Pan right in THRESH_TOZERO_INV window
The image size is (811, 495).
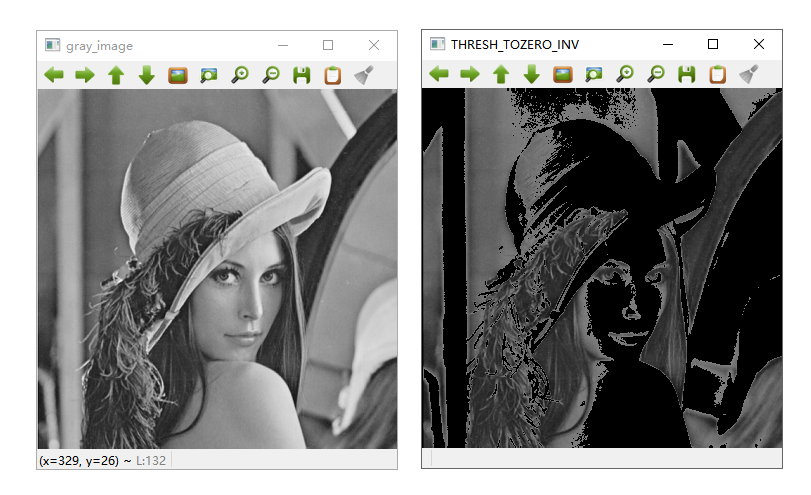point(470,74)
